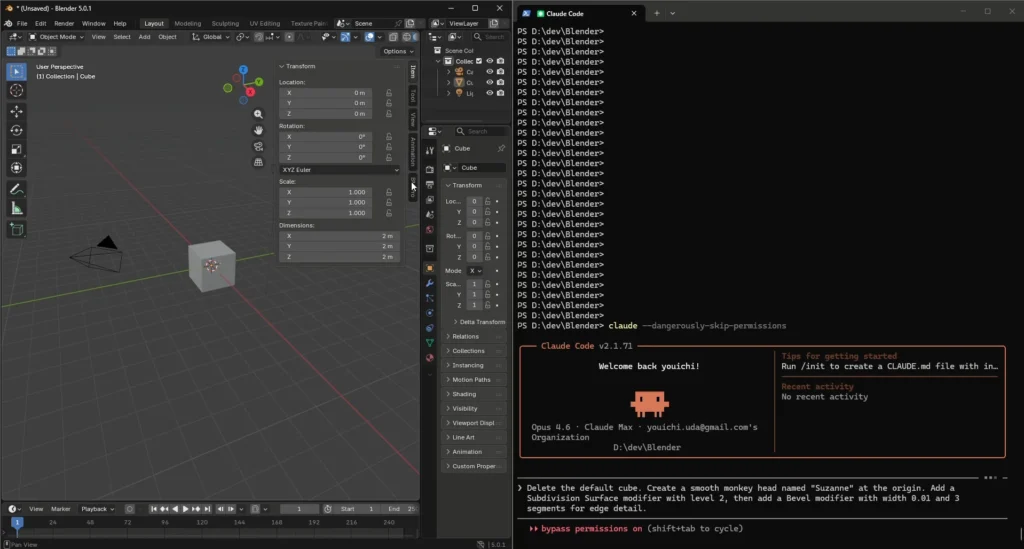Lock Location X in the Transform panel
1024x549 pixels.
389,93
